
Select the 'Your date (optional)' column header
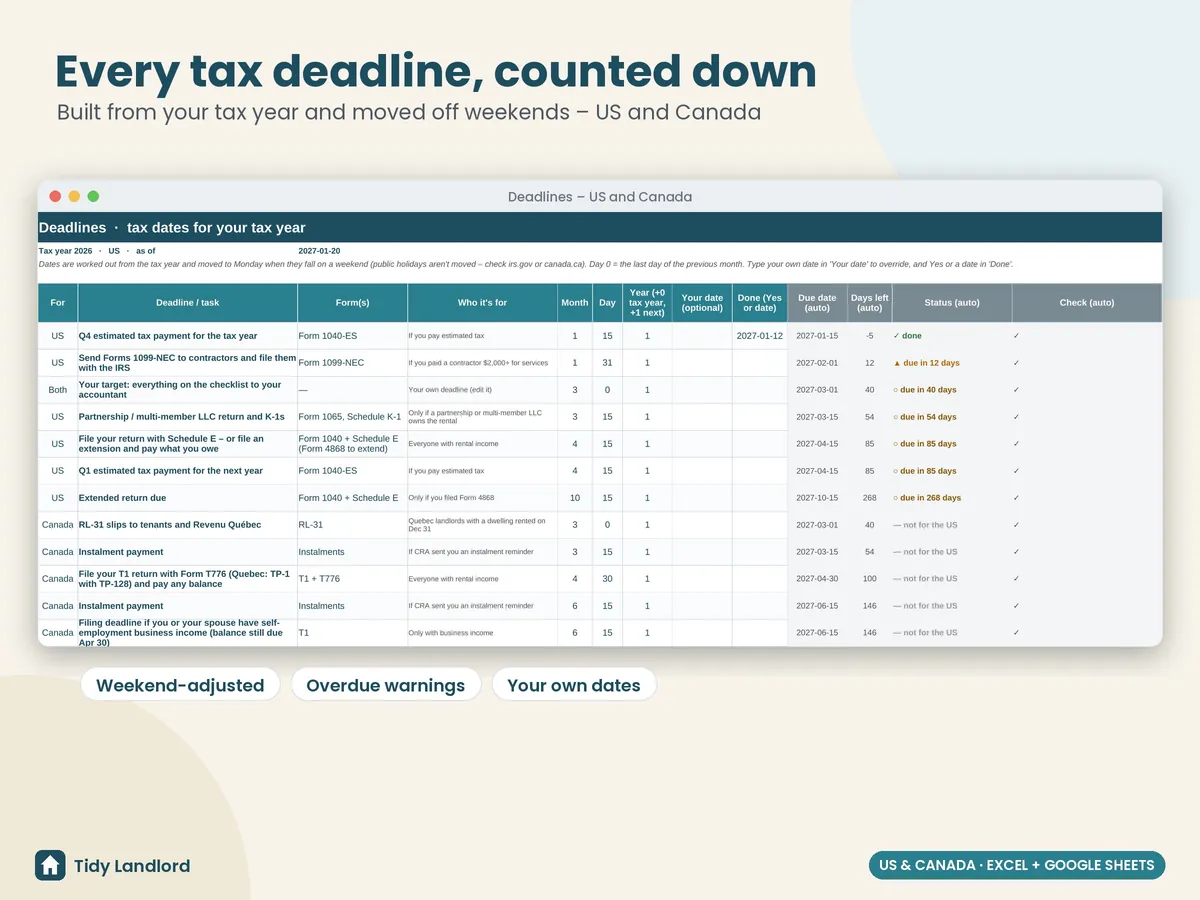click(702, 303)
